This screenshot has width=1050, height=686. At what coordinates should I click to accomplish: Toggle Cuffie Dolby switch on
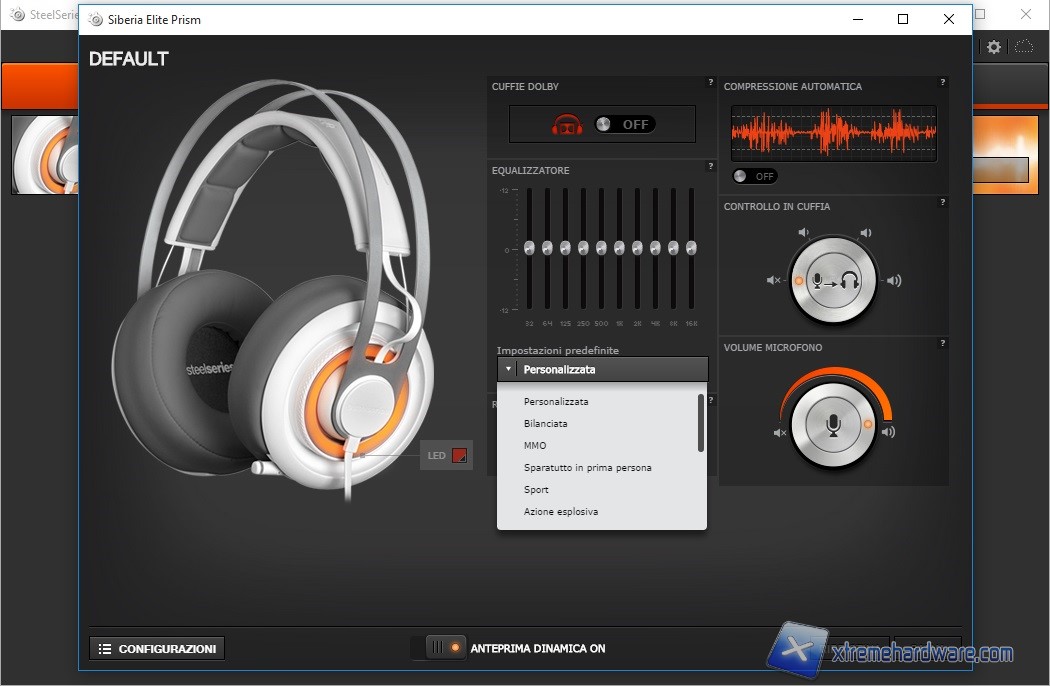624,125
